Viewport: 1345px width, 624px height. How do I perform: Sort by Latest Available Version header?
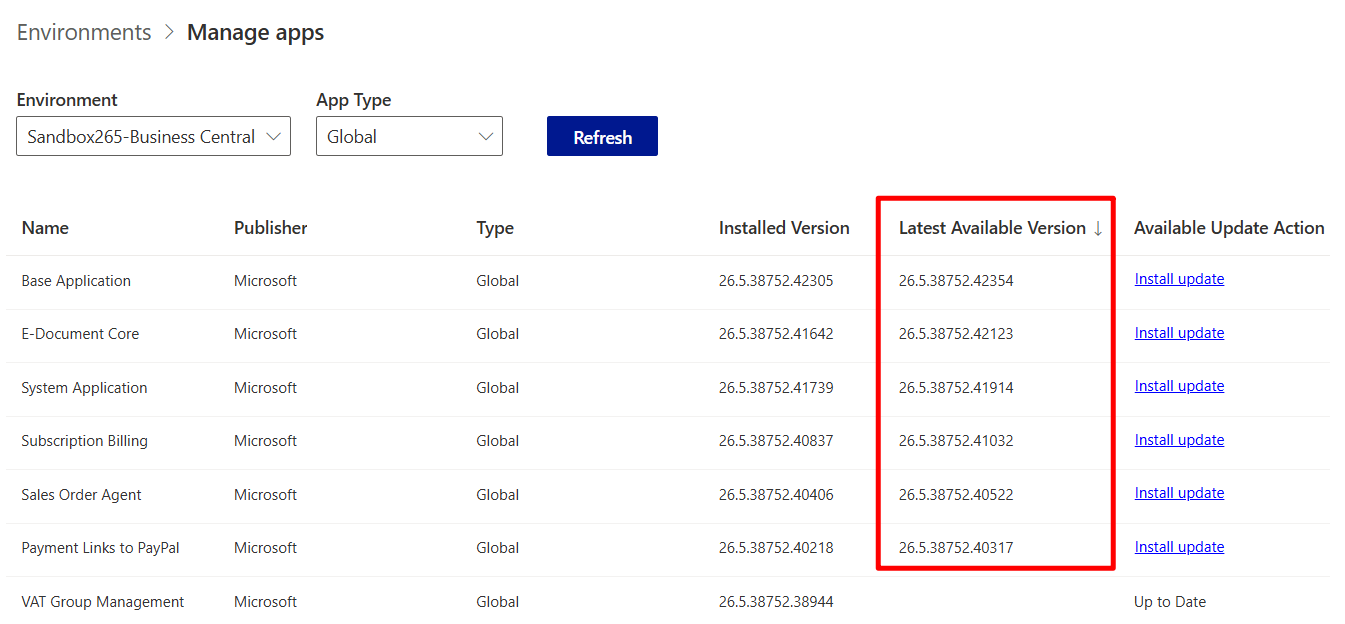[x=992, y=228]
